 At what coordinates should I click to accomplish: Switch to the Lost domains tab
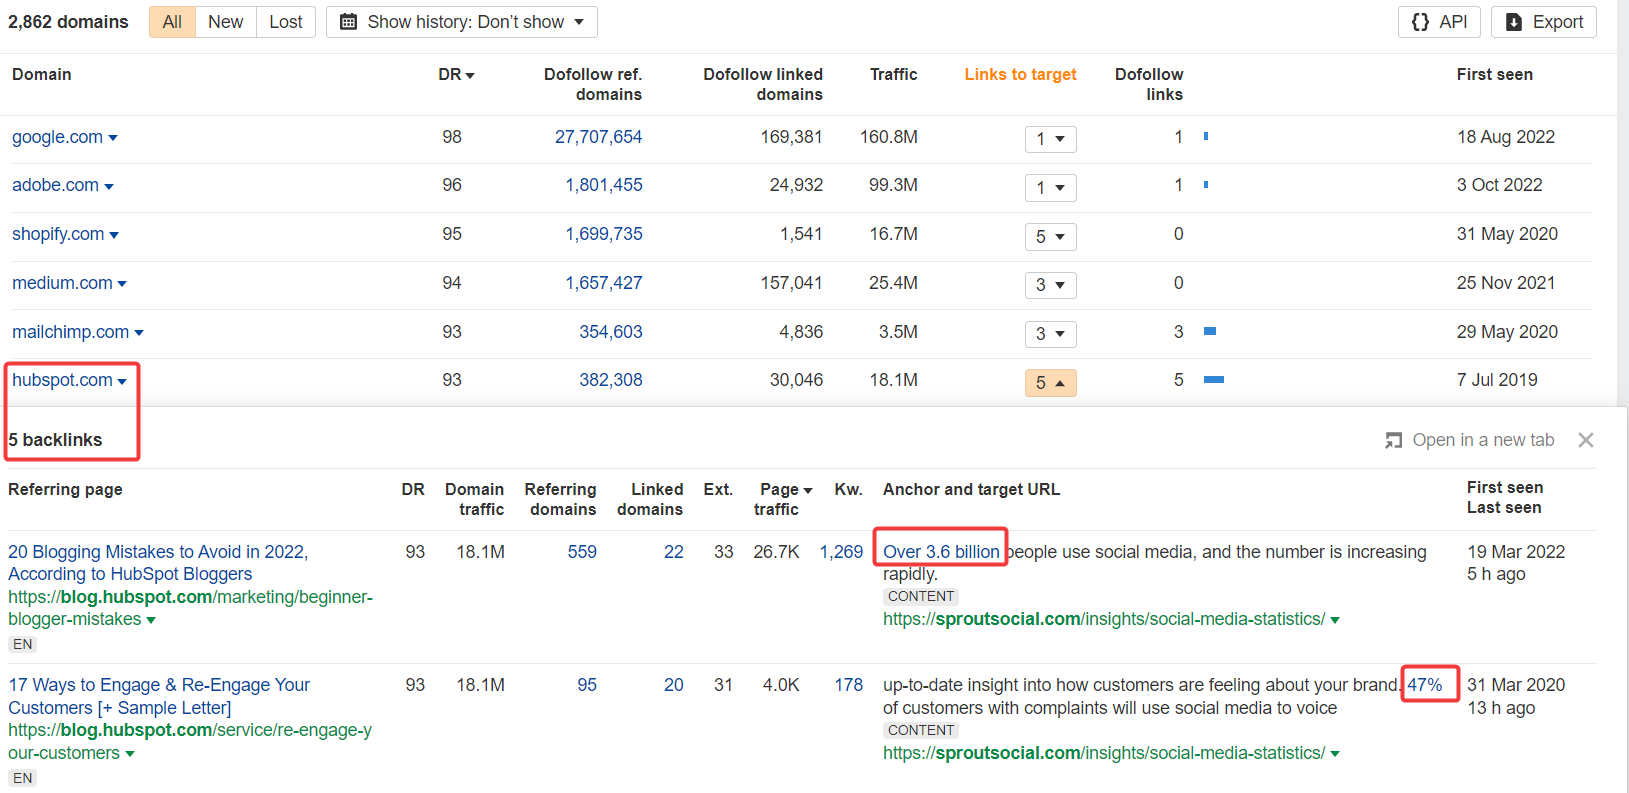coord(285,22)
